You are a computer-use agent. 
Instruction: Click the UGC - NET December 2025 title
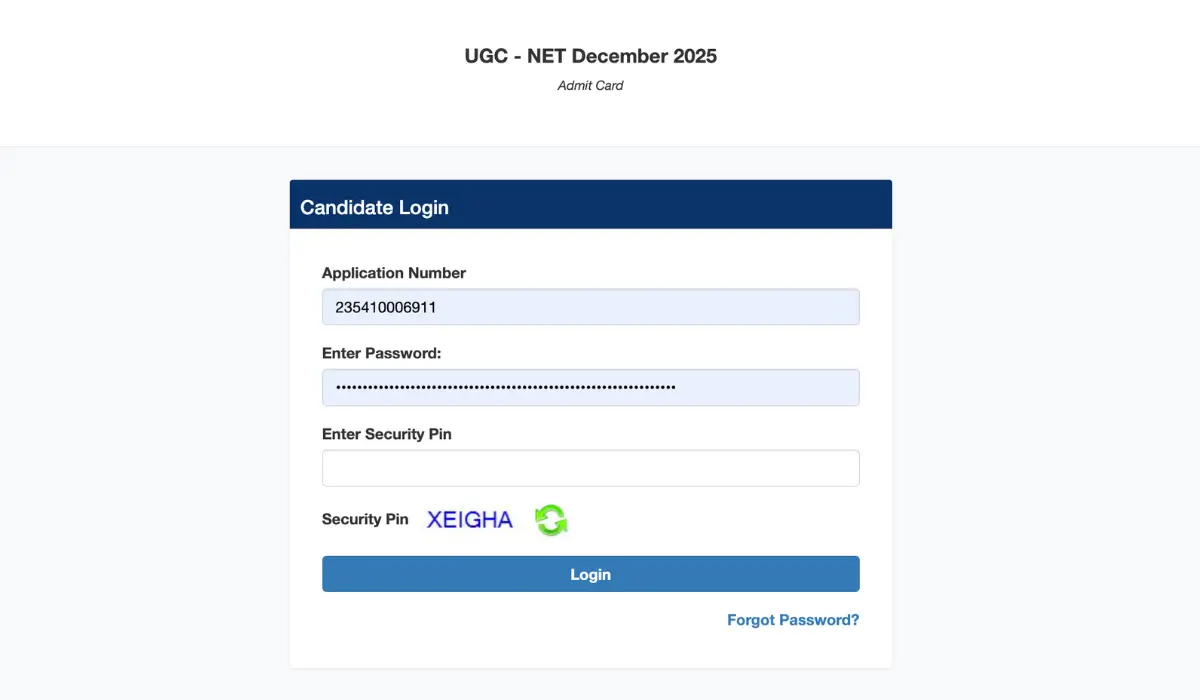pos(590,56)
